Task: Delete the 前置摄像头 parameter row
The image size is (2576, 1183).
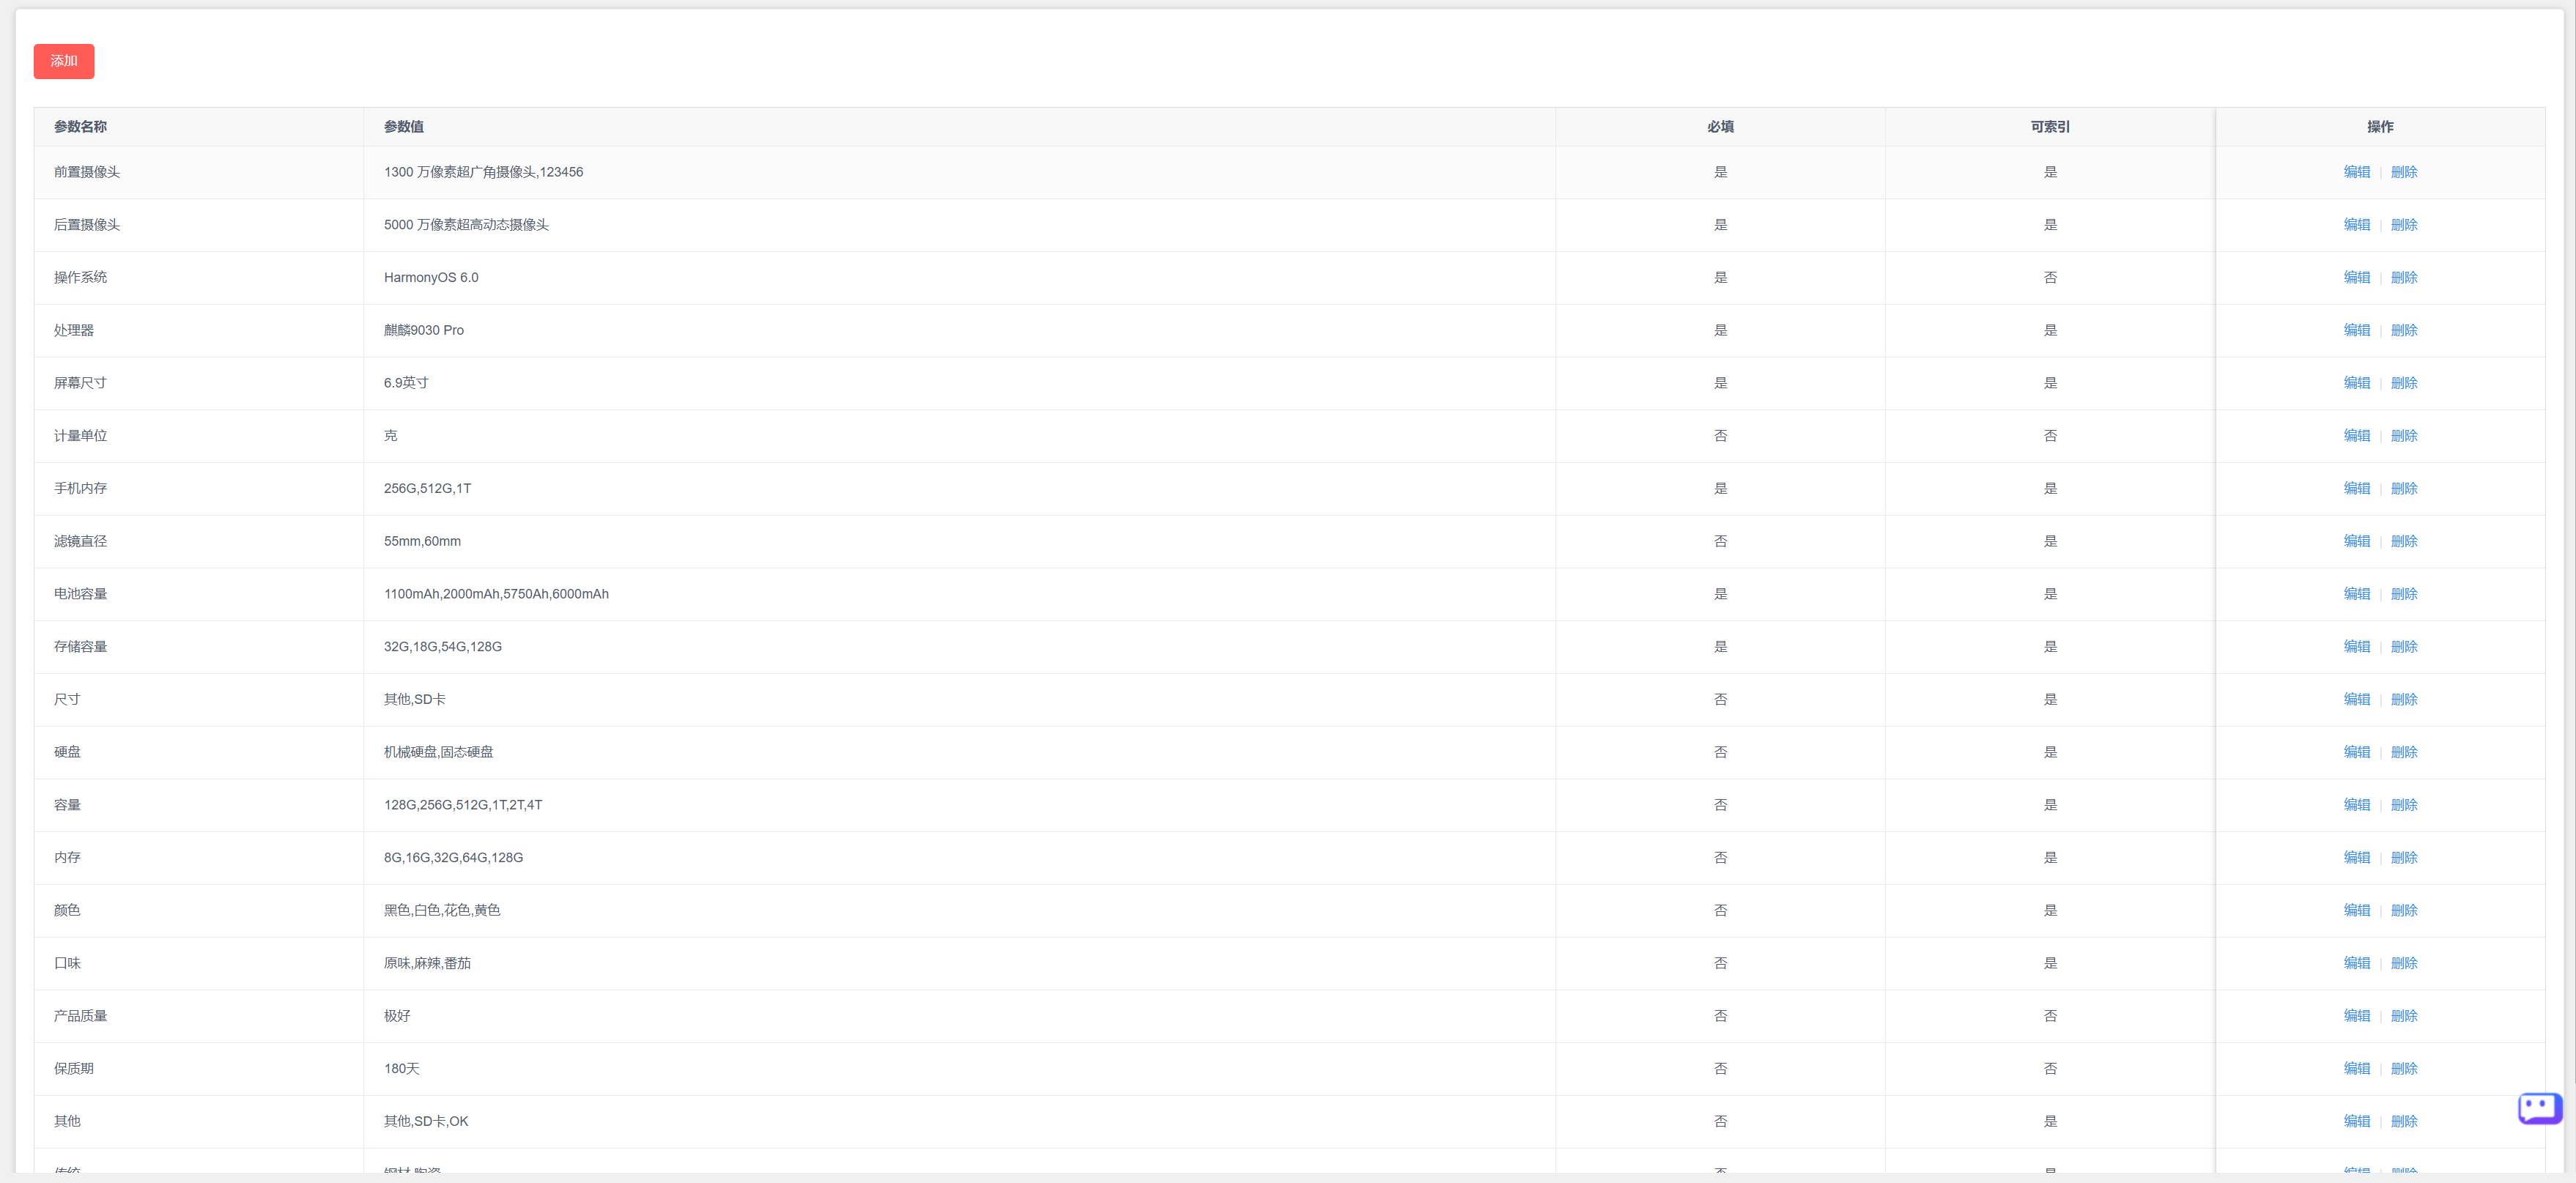Action: [x=2403, y=172]
